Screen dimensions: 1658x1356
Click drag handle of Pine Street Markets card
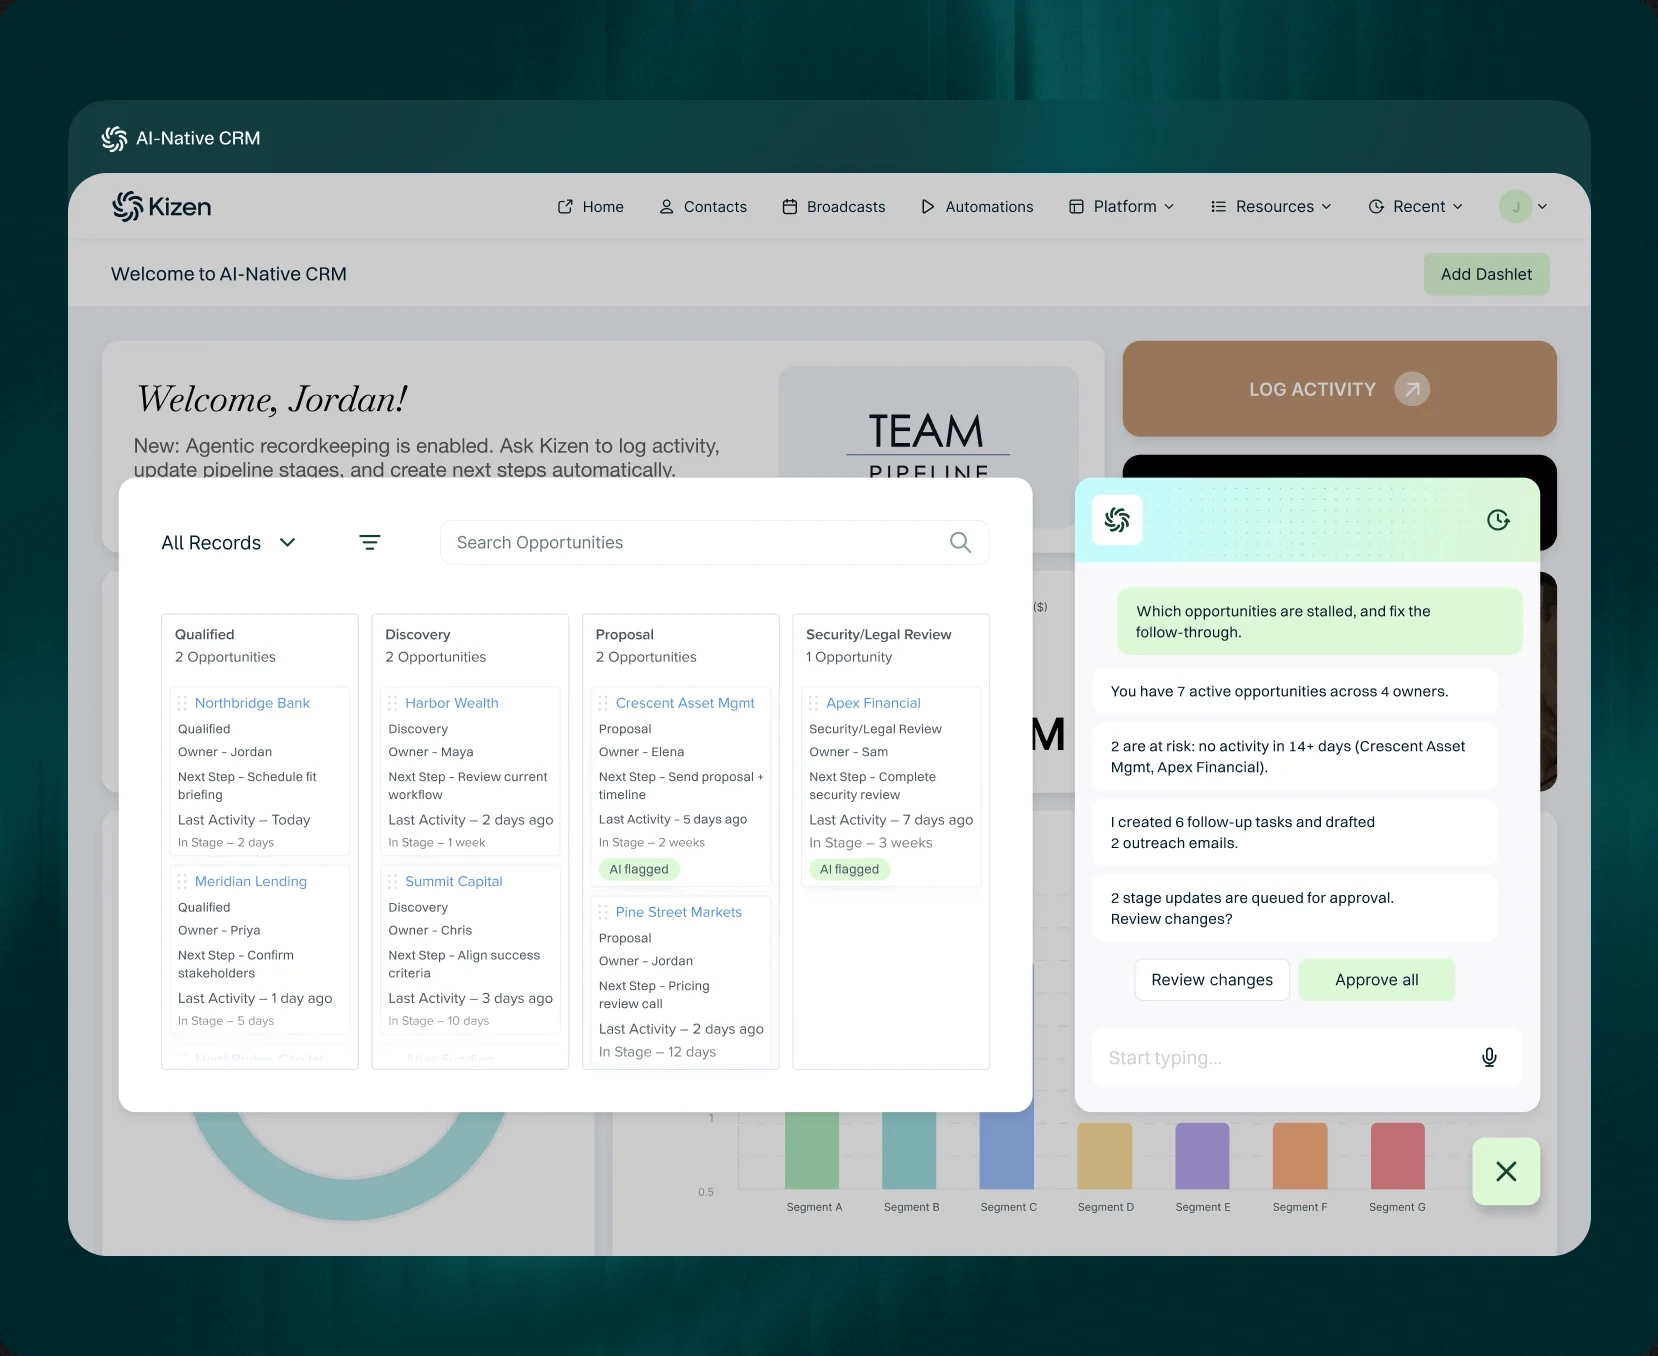[x=603, y=912]
